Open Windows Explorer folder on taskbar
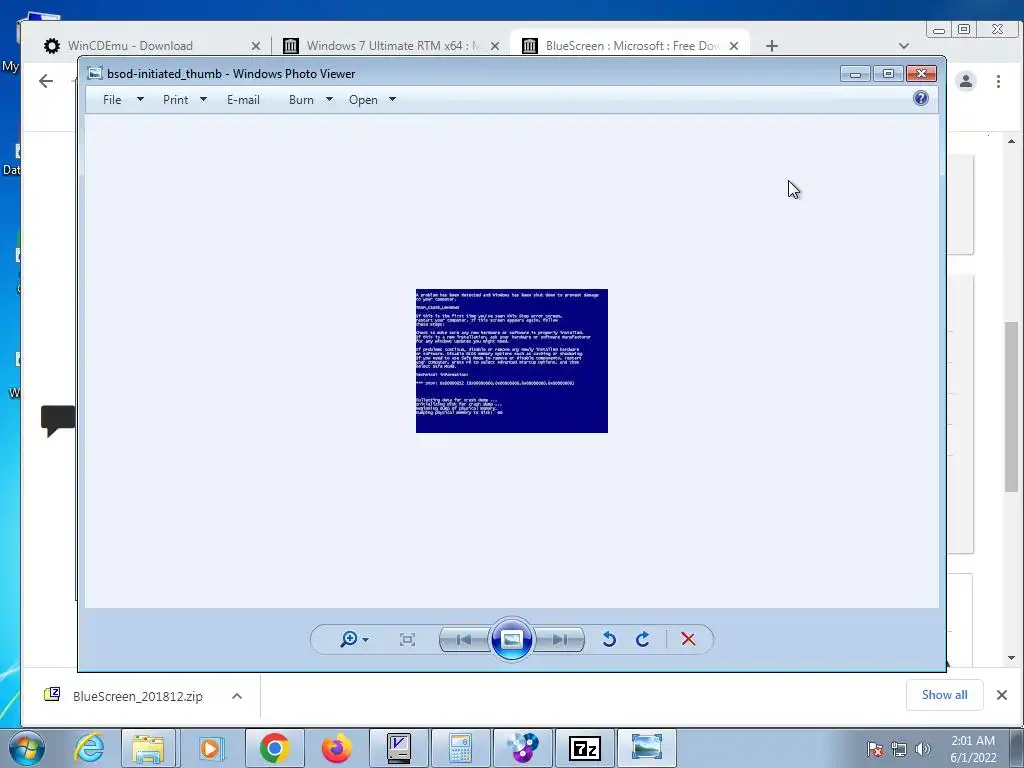The image size is (1024, 768). (x=148, y=748)
